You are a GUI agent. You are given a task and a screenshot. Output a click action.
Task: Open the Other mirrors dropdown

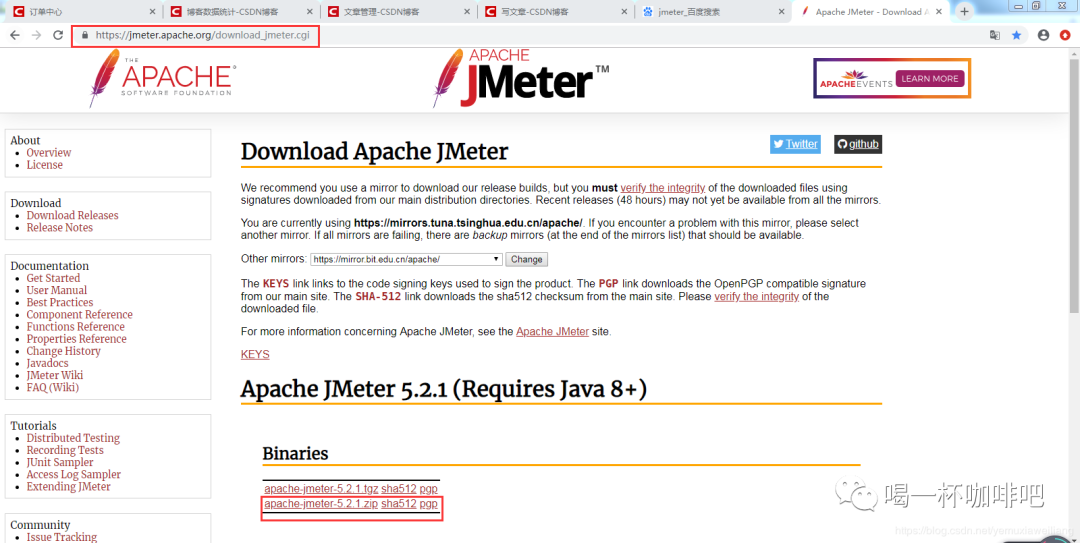click(406, 260)
